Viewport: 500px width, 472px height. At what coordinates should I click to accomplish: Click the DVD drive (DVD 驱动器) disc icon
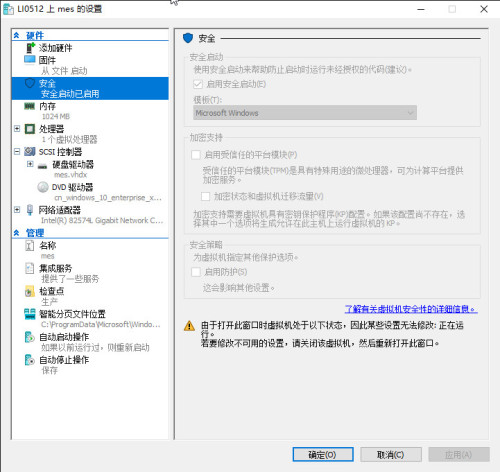[43, 187]
